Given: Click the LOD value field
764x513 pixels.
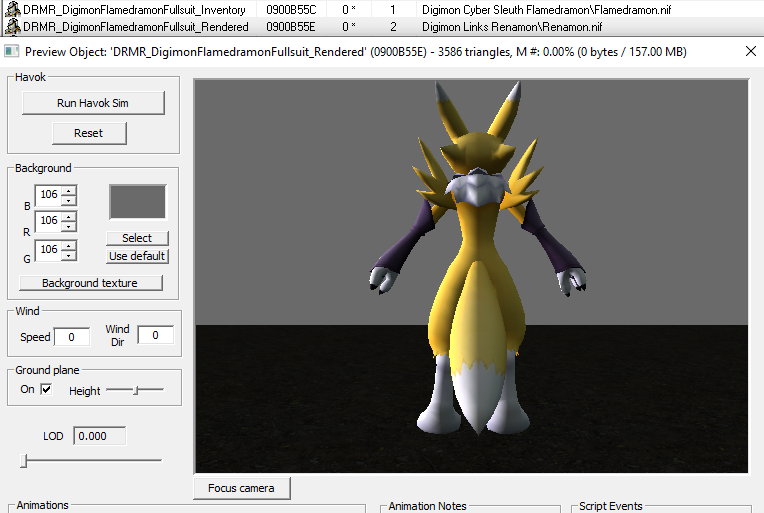Looking at the screenshot, I should coord(99,436).
